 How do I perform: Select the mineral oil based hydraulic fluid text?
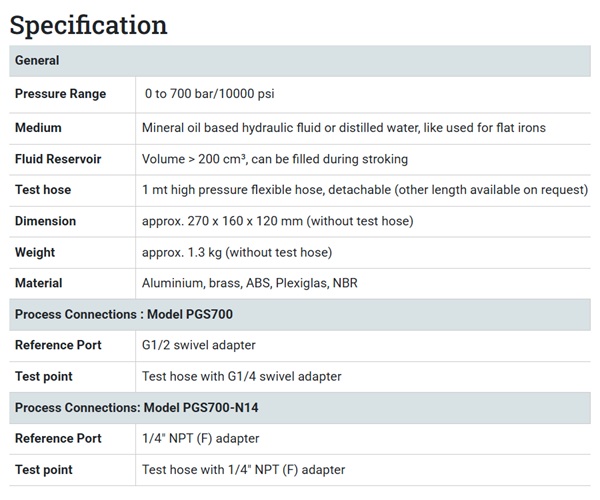343,128
